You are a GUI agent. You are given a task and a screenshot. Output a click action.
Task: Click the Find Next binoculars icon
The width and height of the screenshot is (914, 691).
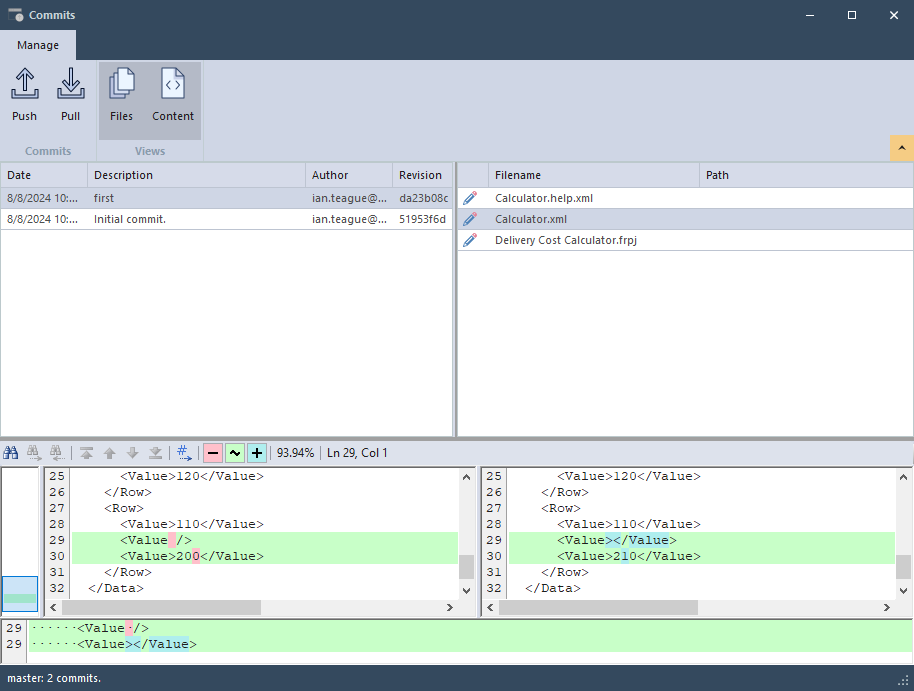coord(33,453)
